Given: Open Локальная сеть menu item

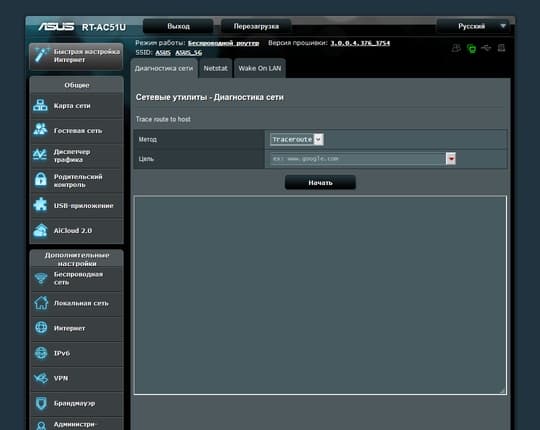Looking at the screenshot, I should click(77, 303).
